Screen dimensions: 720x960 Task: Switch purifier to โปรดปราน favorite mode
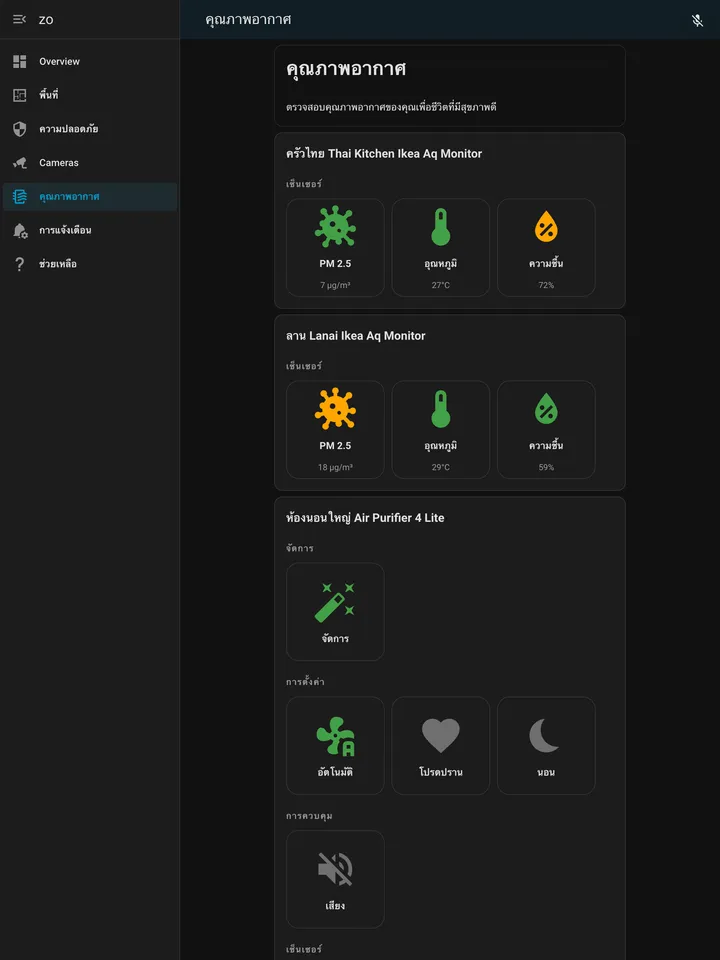440,746
